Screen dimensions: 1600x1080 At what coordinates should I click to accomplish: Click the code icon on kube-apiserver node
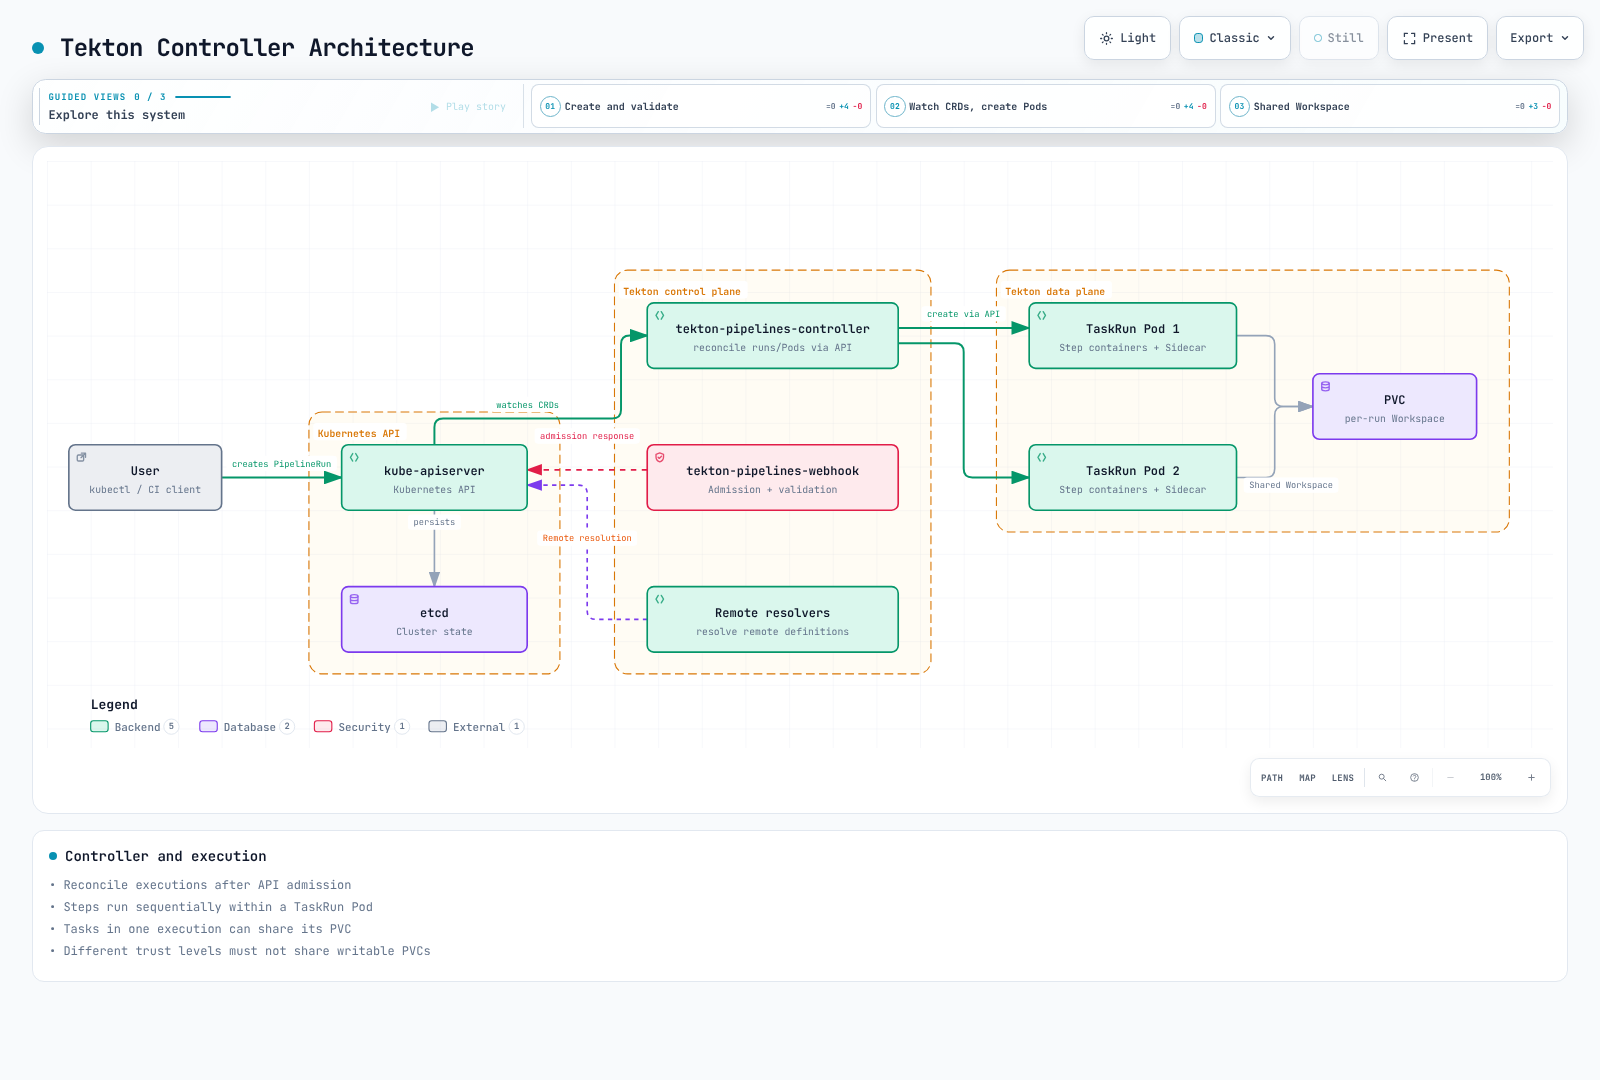pos(354,457)
